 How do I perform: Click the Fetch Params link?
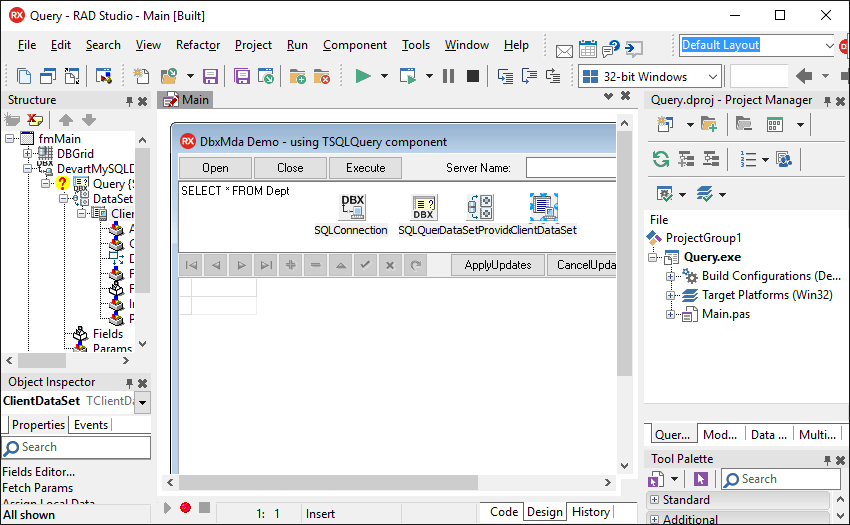(x=37, y=488)
